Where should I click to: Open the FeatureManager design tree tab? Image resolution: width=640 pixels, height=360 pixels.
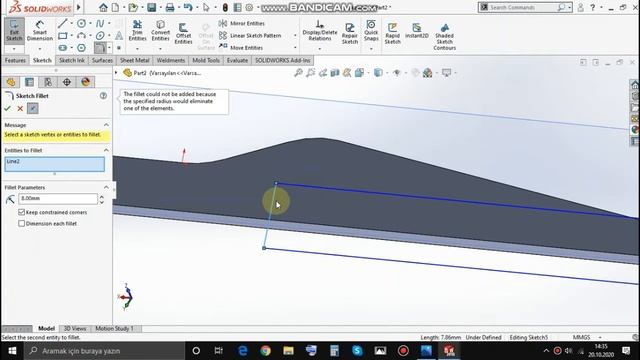coord(11,82)
